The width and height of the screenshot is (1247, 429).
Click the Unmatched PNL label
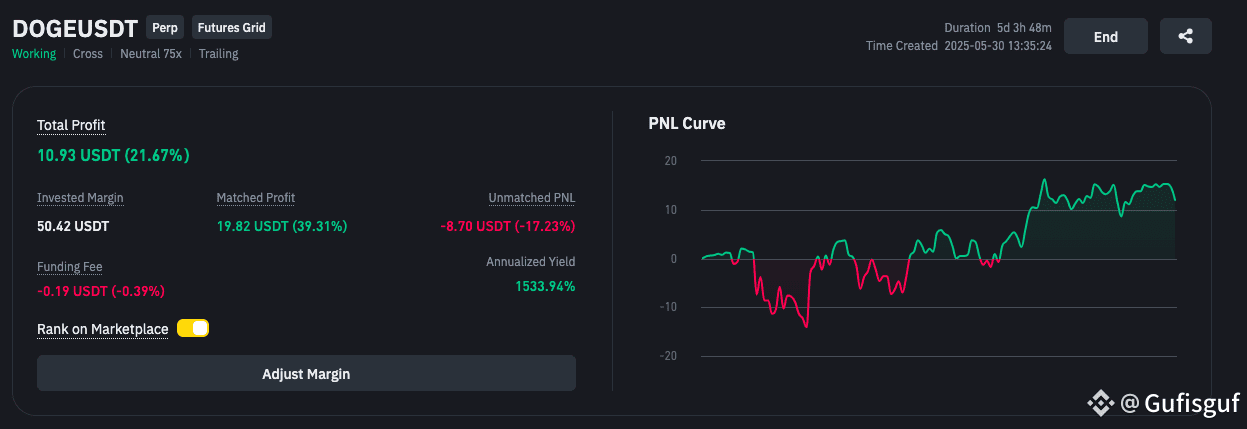click(x=531, y=198)
